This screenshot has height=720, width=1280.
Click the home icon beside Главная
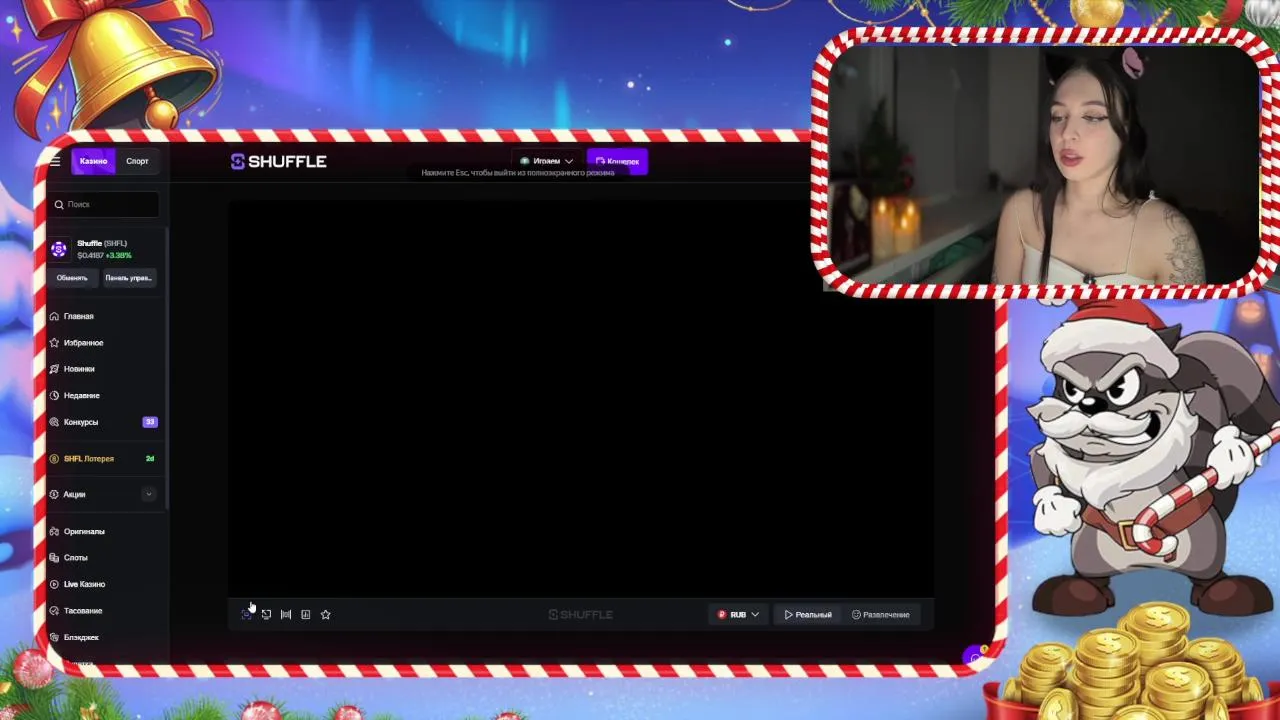point(55,316)
